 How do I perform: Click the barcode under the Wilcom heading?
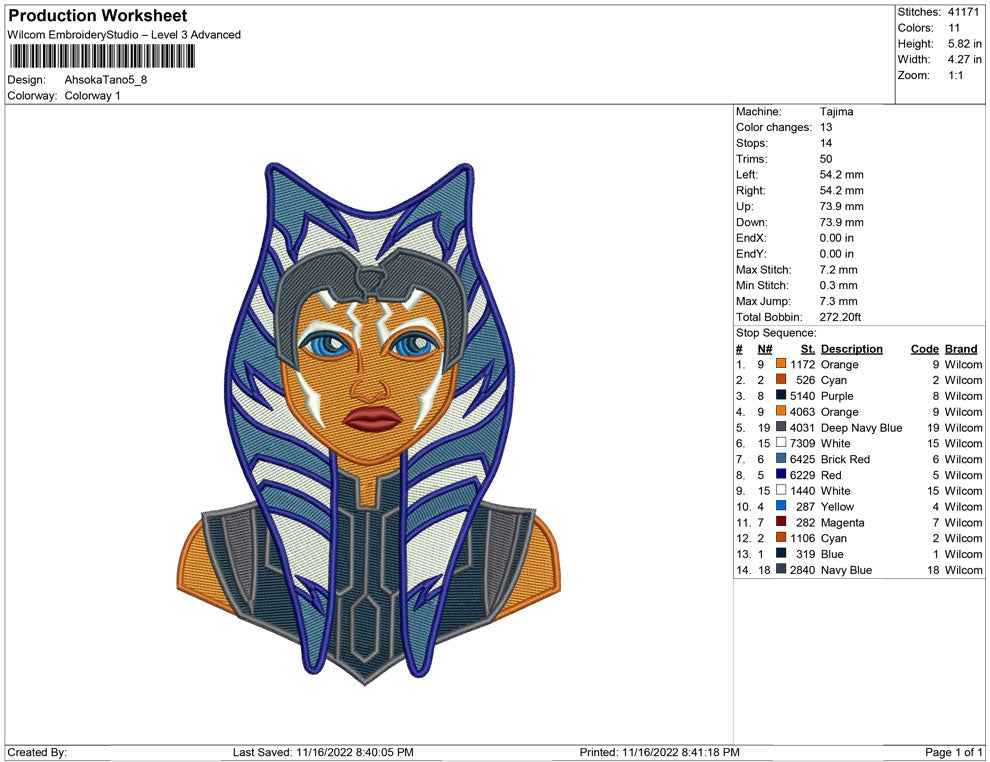tap(102, 56)
